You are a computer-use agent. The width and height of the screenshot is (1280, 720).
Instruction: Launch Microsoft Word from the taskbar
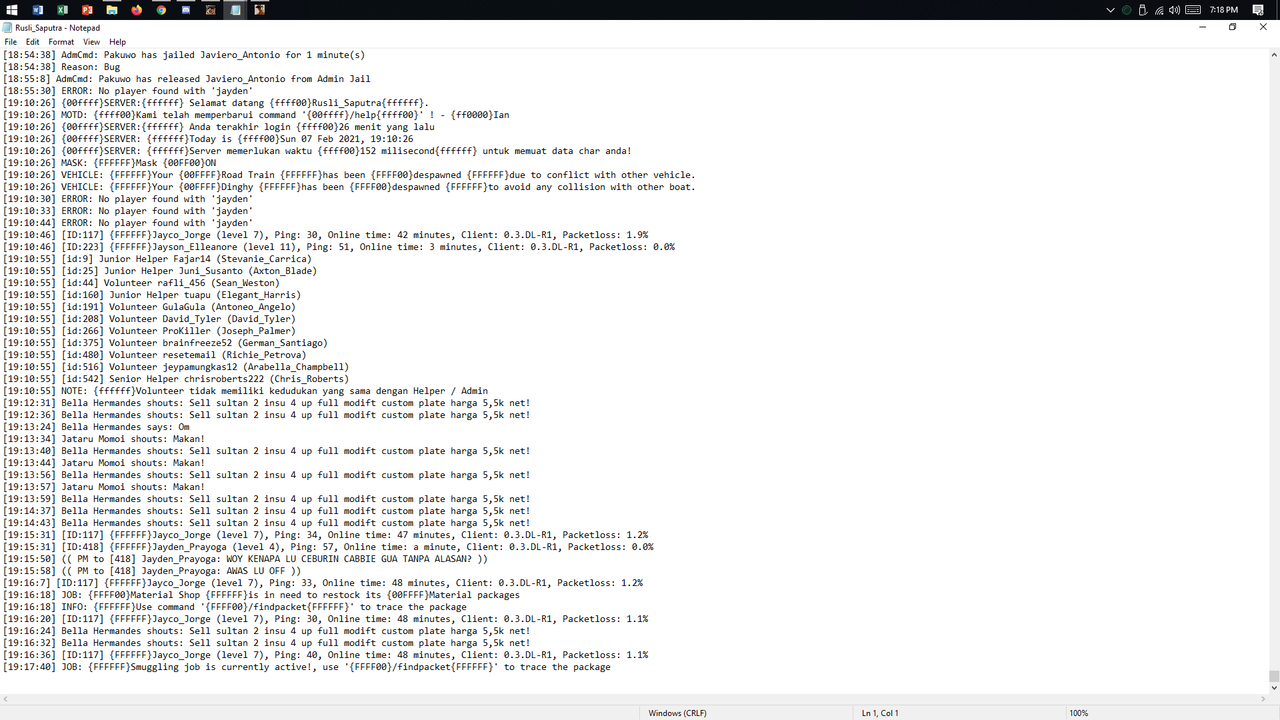(x=38, y=9)
